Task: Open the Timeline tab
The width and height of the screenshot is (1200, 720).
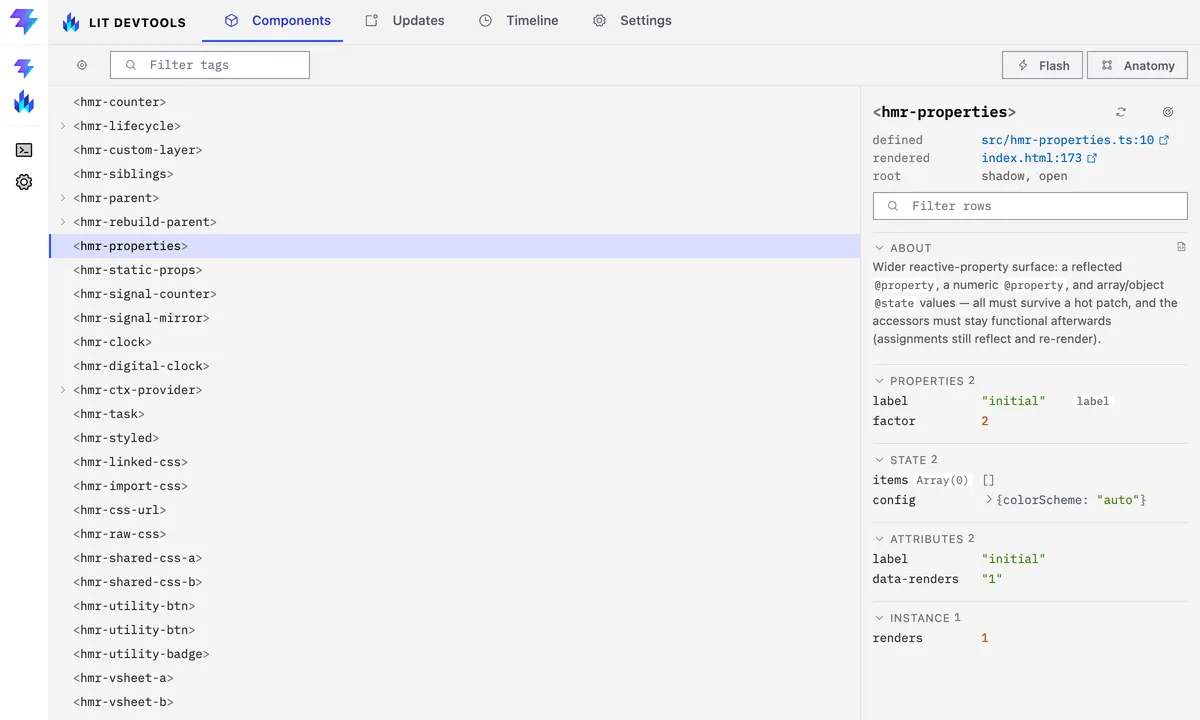Action: [518, 21]
